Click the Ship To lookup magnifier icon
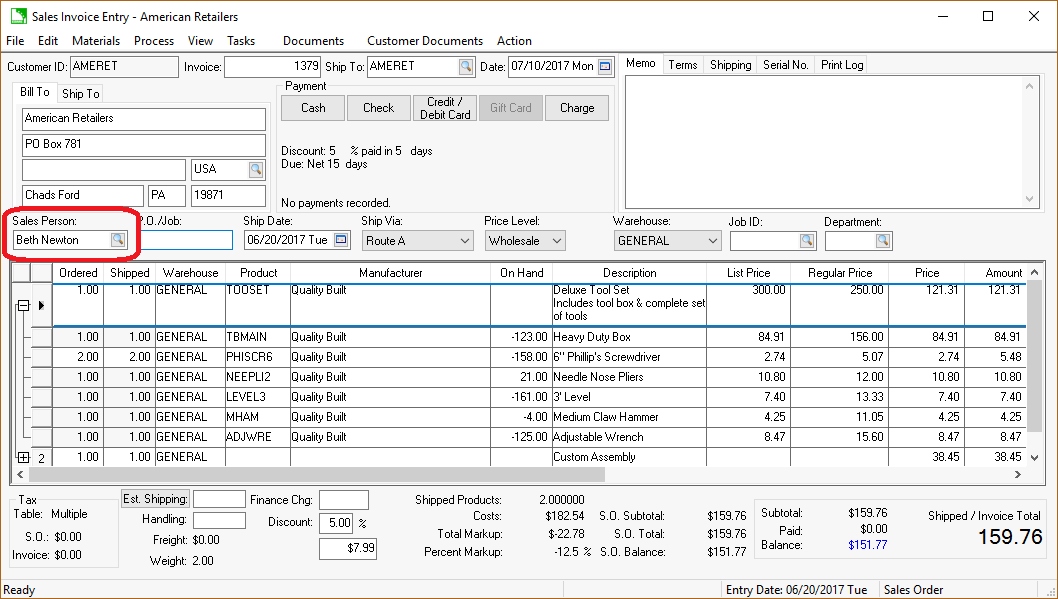Screen dimensions: 1058x599 466,67
